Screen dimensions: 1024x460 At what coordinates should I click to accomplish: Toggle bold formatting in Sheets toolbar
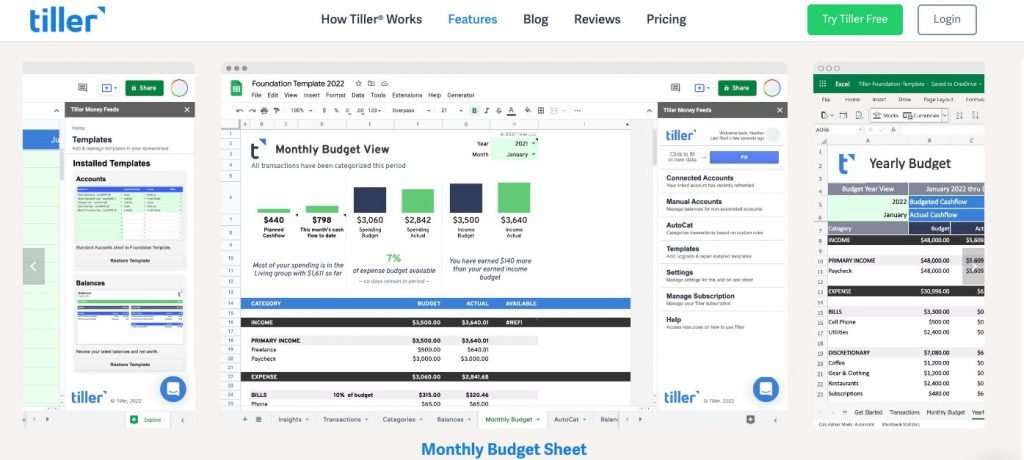point(474,110)
